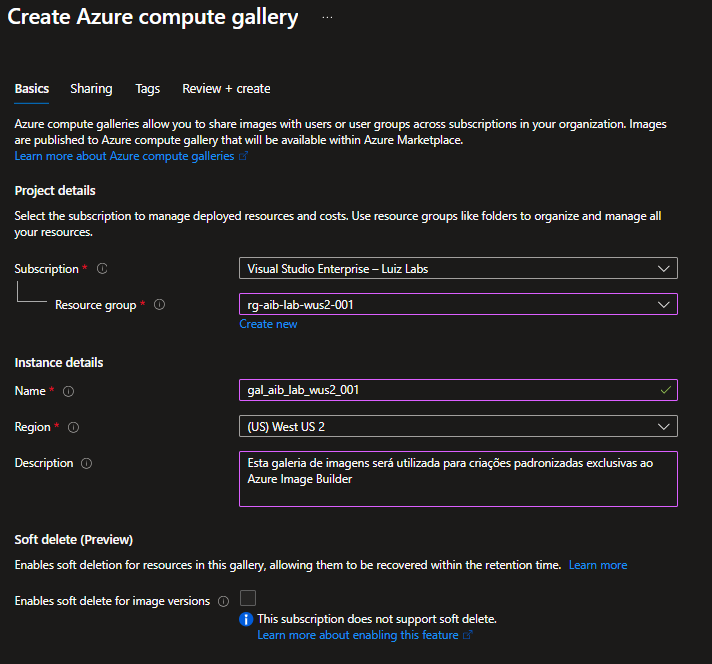
Task: Click the soft delete image versions info icon
Action: tap(223, 601)
